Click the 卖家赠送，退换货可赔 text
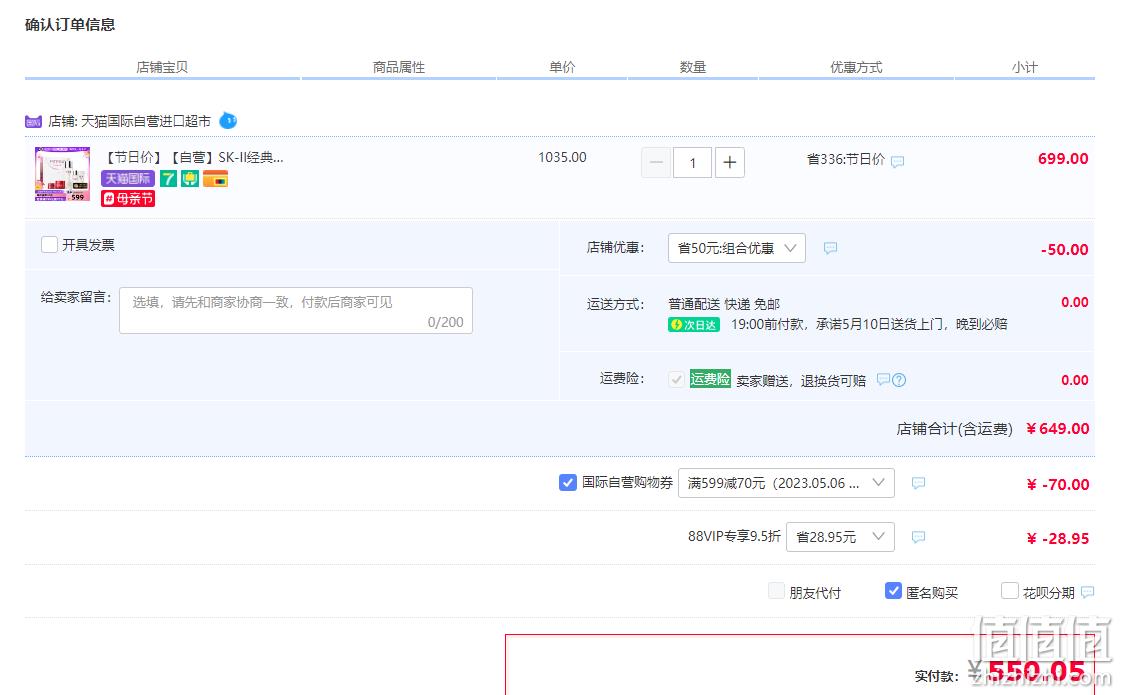 point(801,380)
